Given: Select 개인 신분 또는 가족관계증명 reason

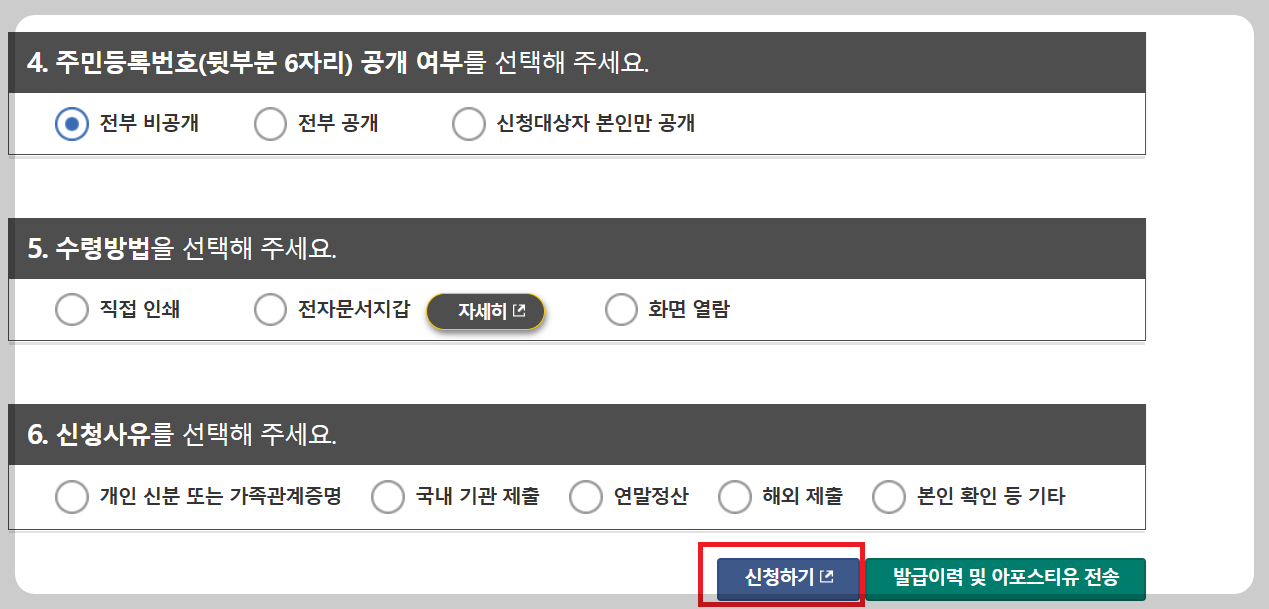Looking at the screenshot, I should click(71, 496).
